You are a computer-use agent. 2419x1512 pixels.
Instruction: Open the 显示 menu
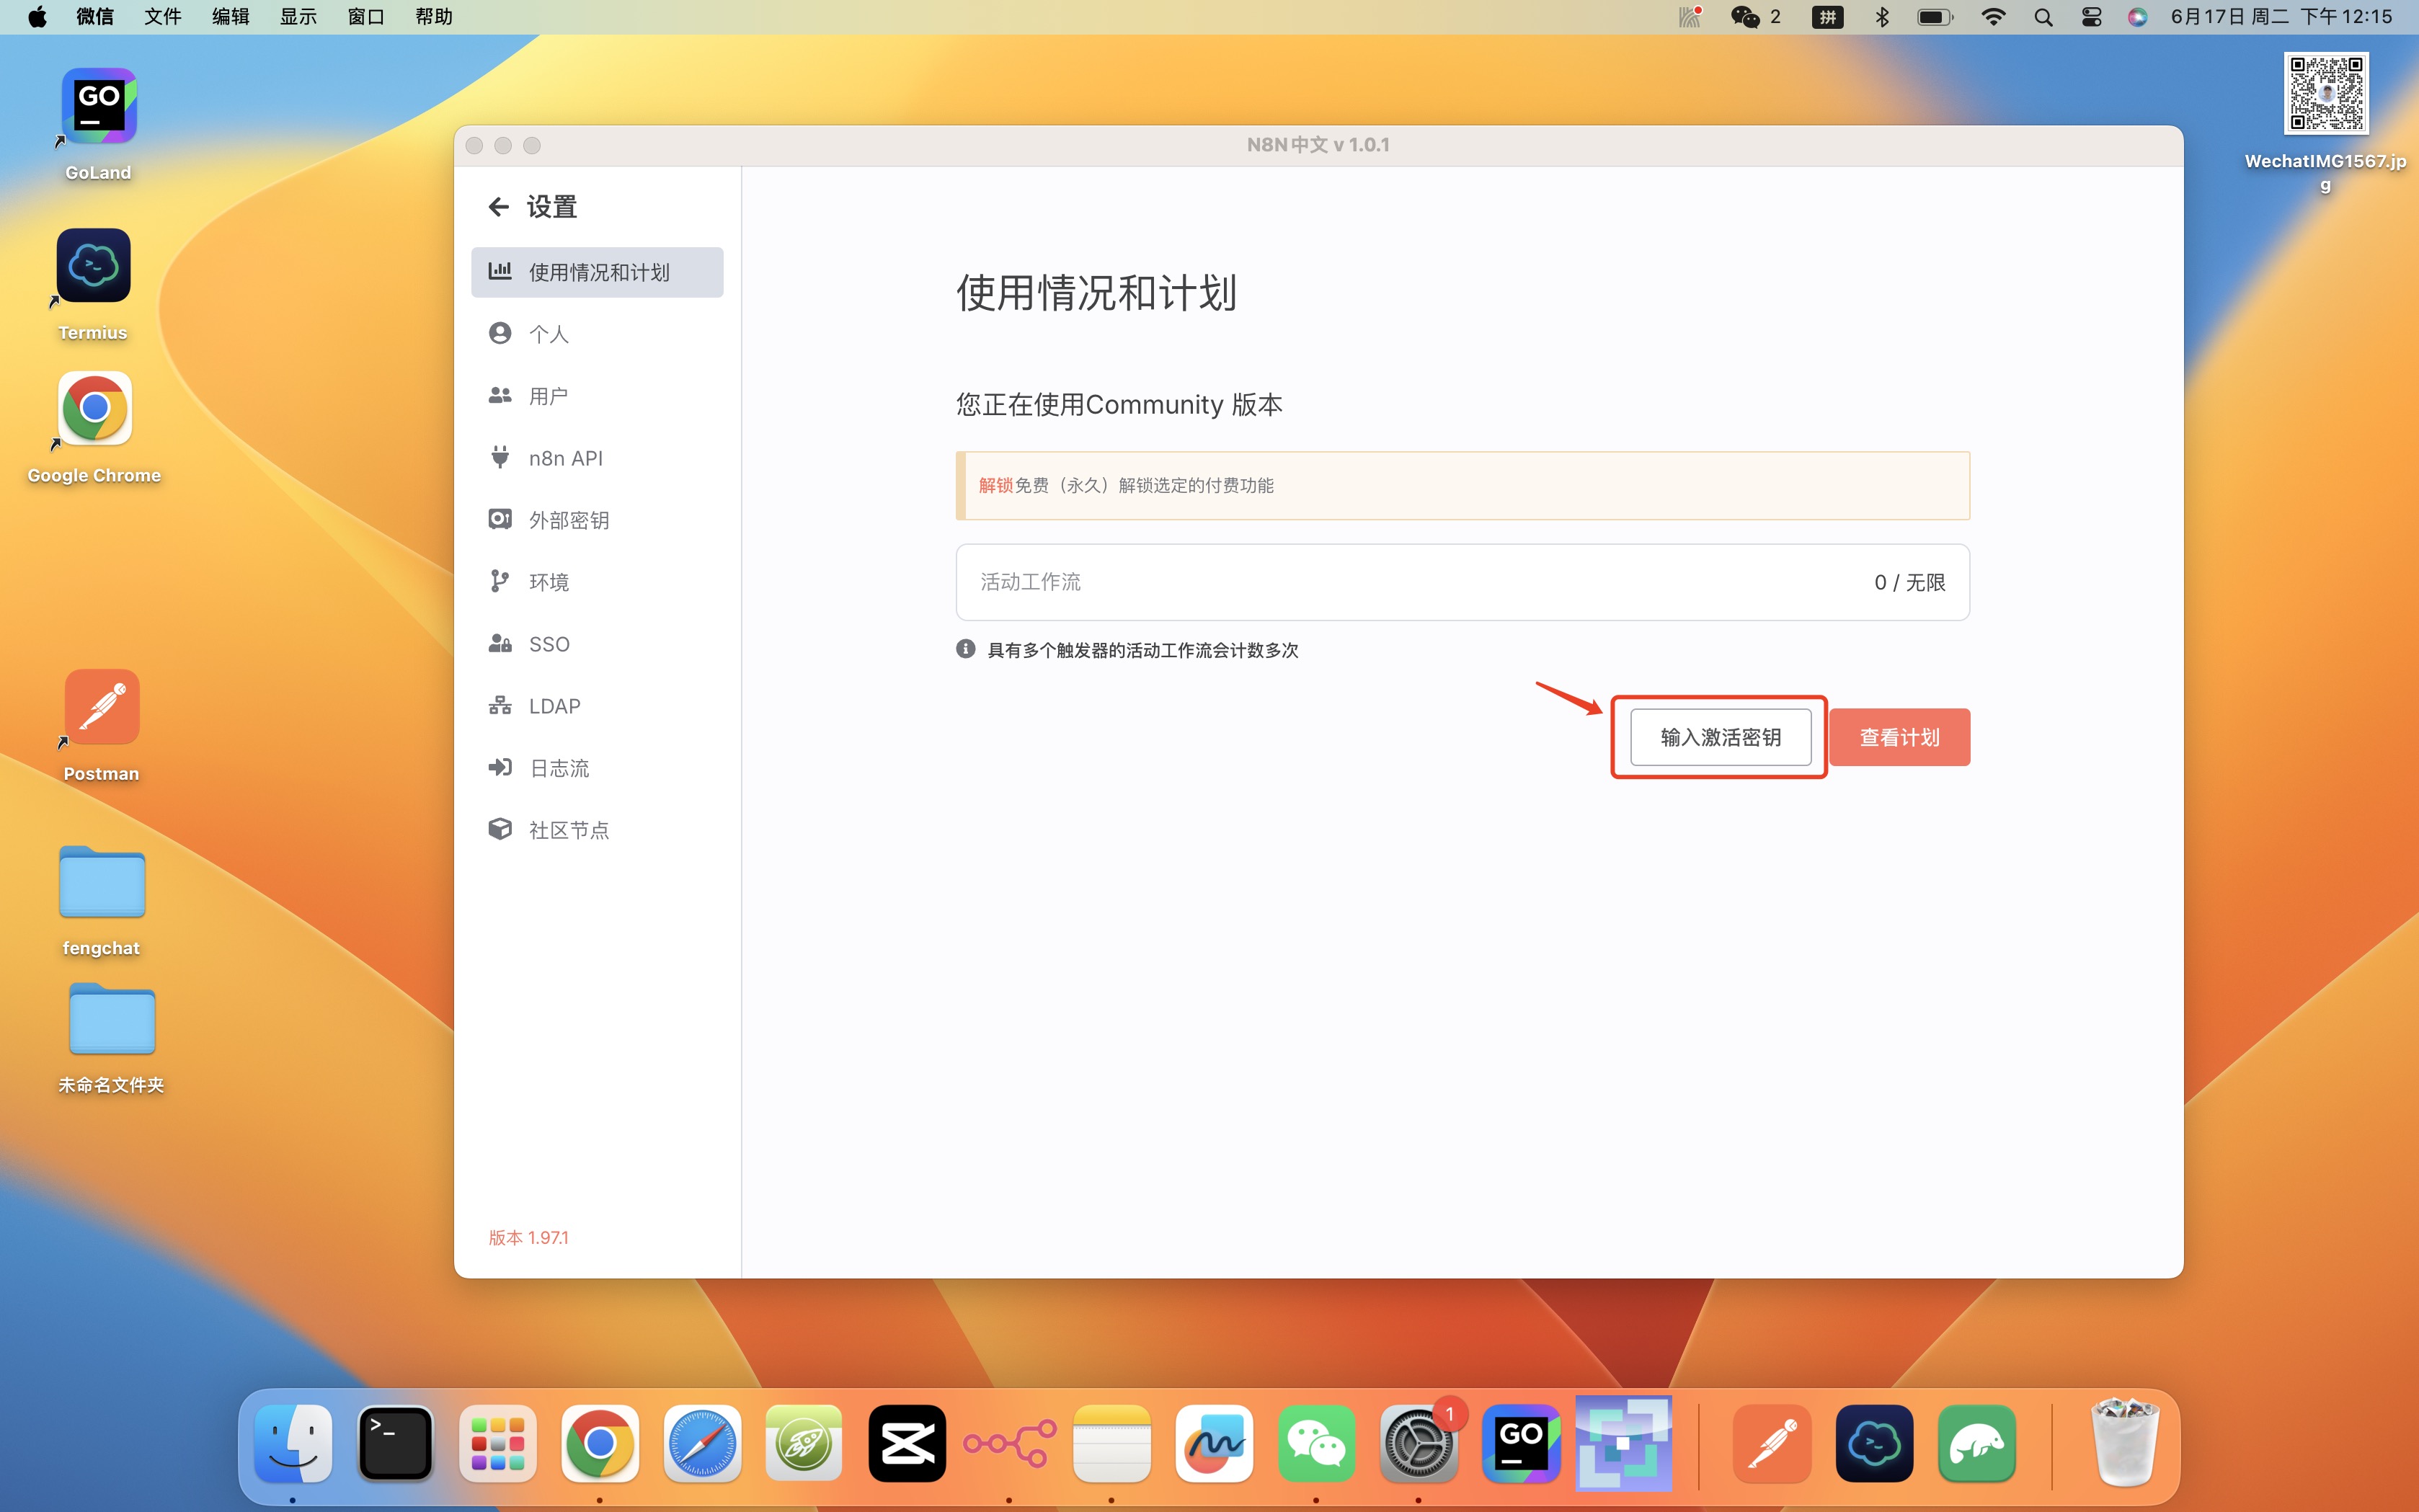point(298,17)
